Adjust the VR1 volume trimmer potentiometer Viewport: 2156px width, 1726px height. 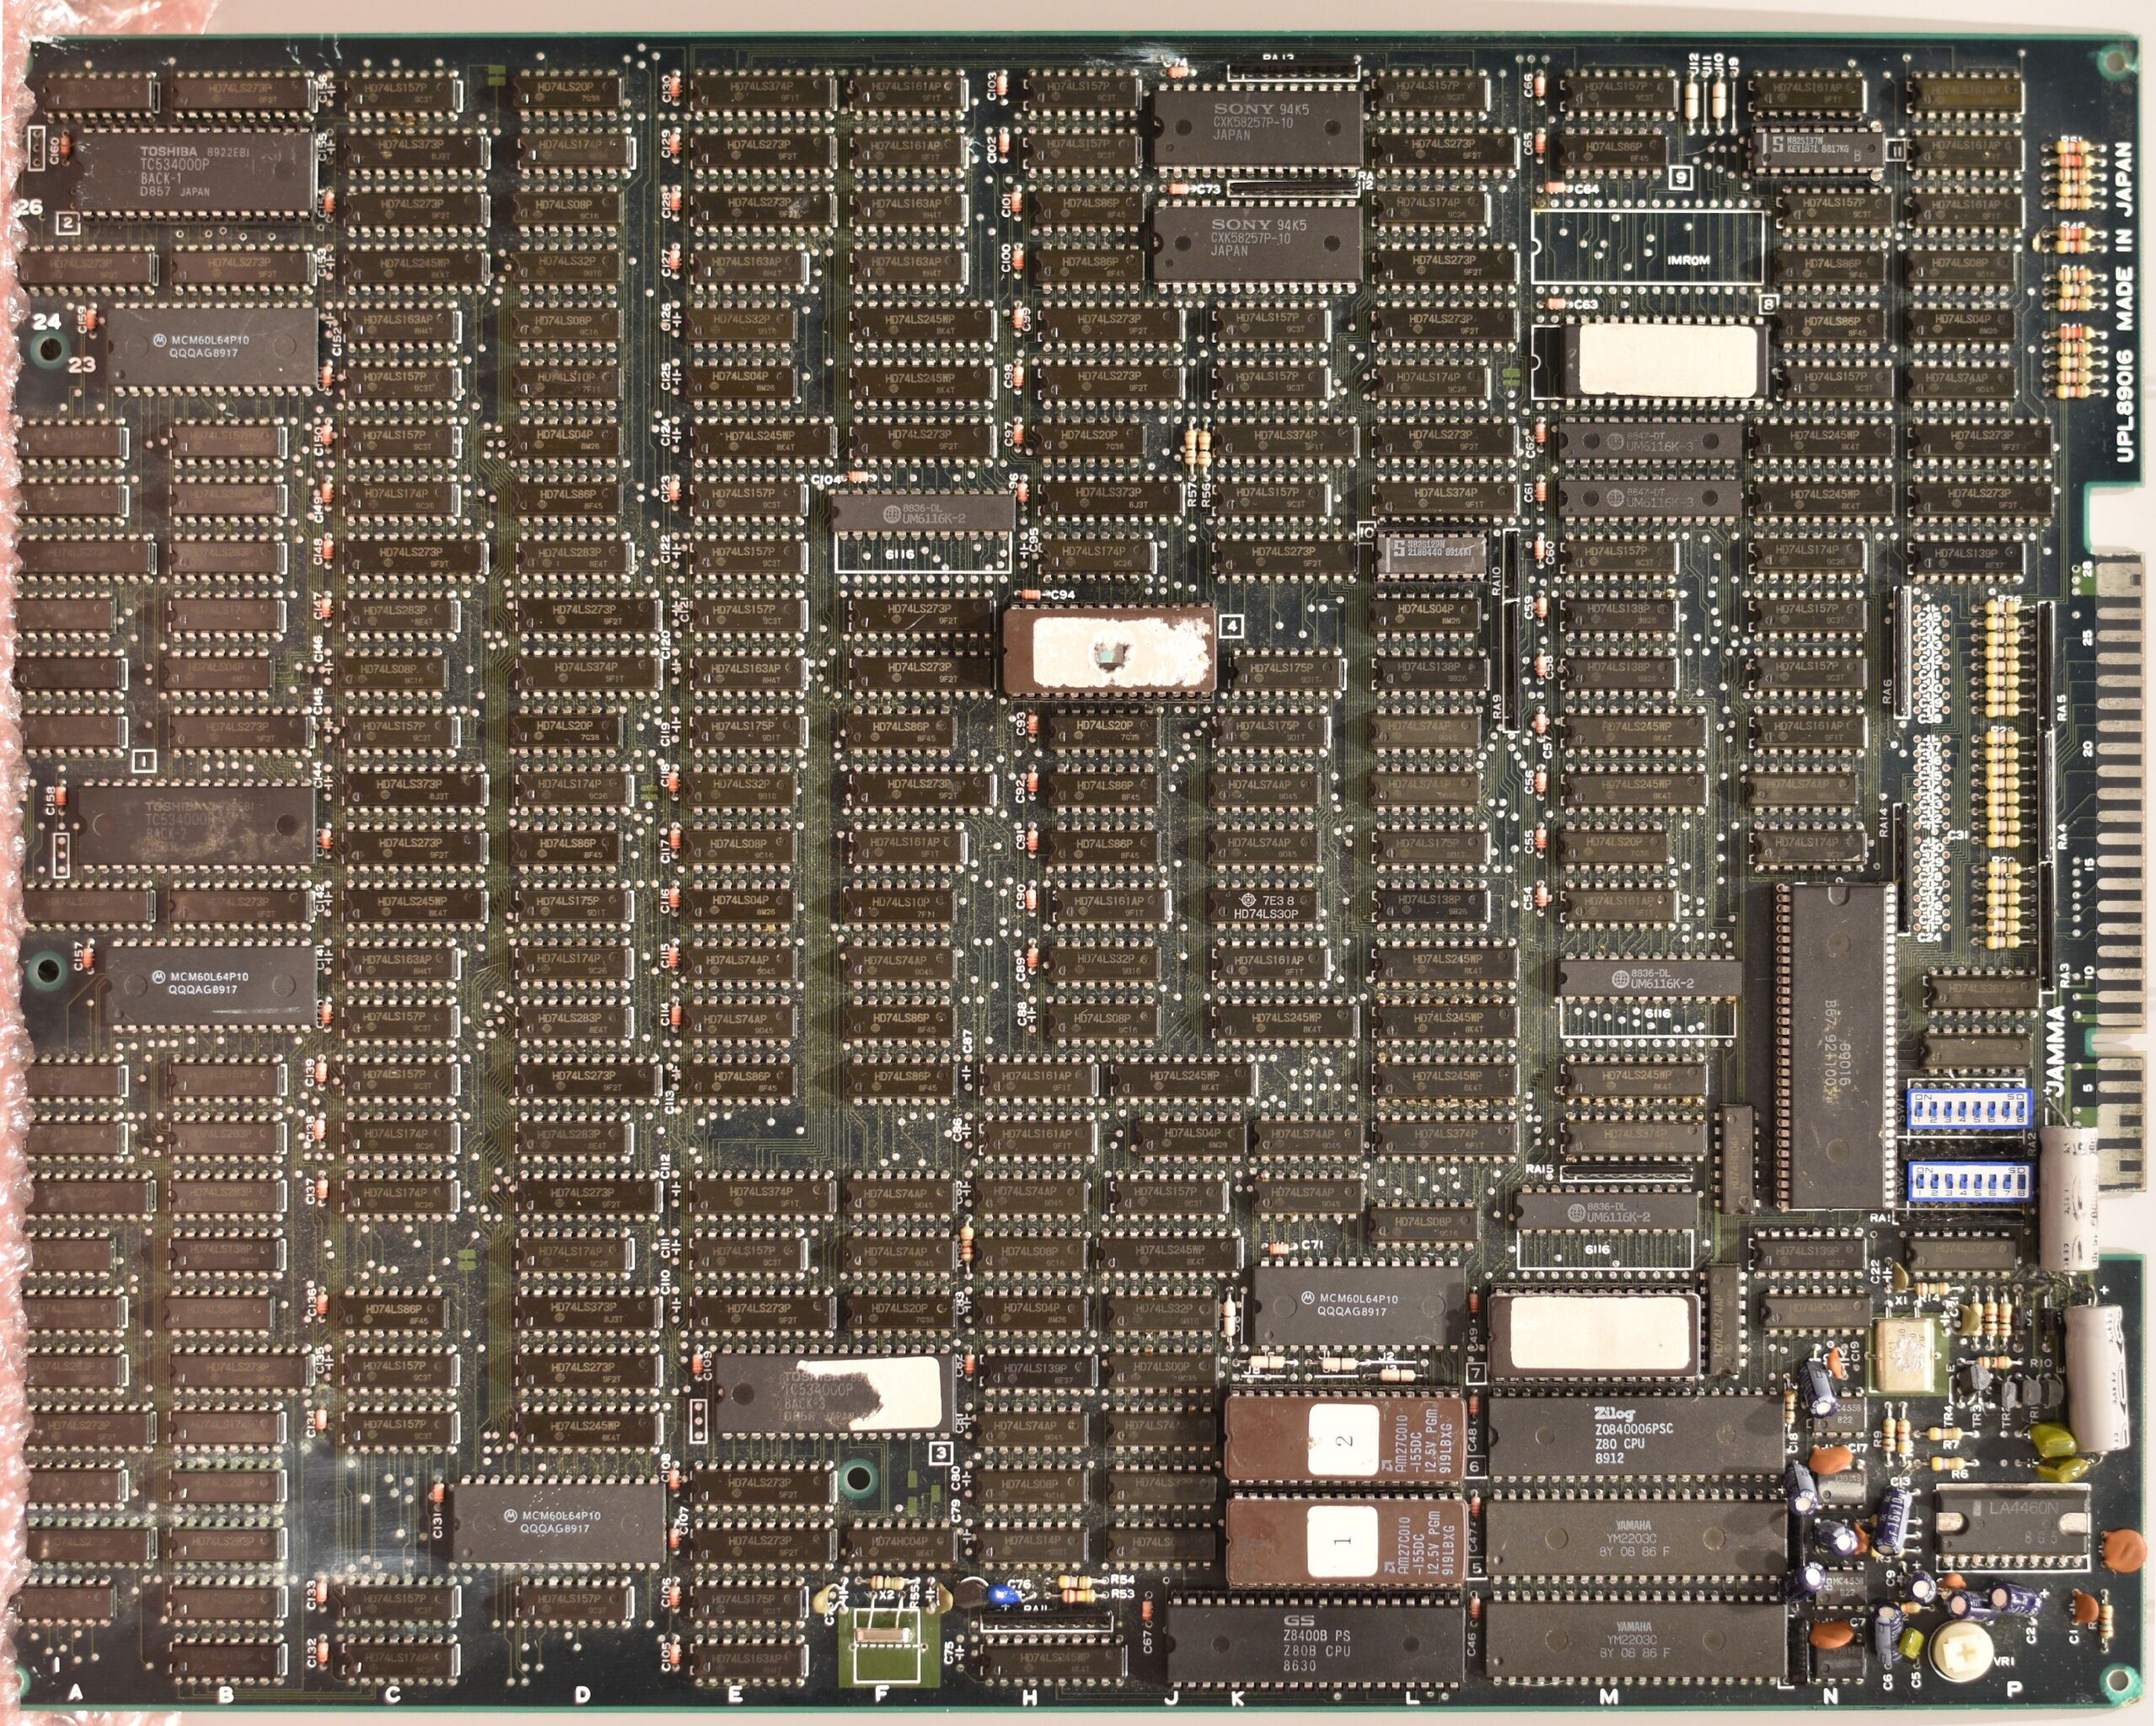pyautogui.click(x=1963, y=1653)
